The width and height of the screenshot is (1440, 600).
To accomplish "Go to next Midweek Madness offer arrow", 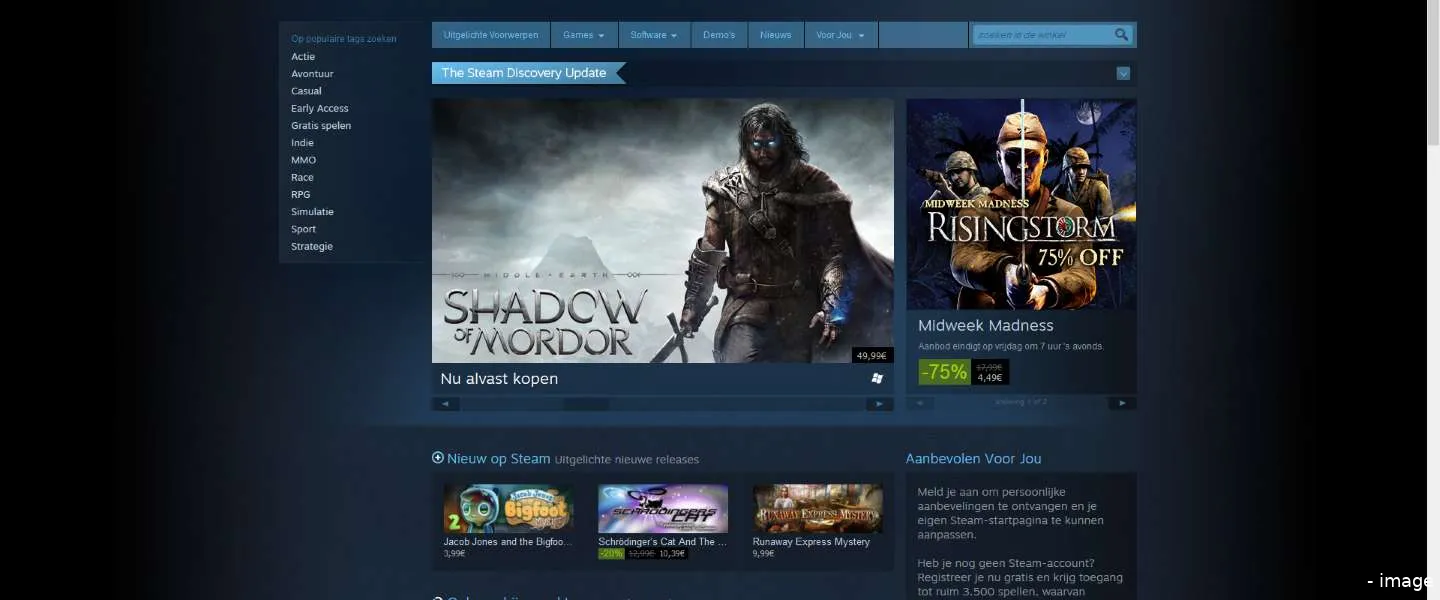I will click(x=1122, y=403).
